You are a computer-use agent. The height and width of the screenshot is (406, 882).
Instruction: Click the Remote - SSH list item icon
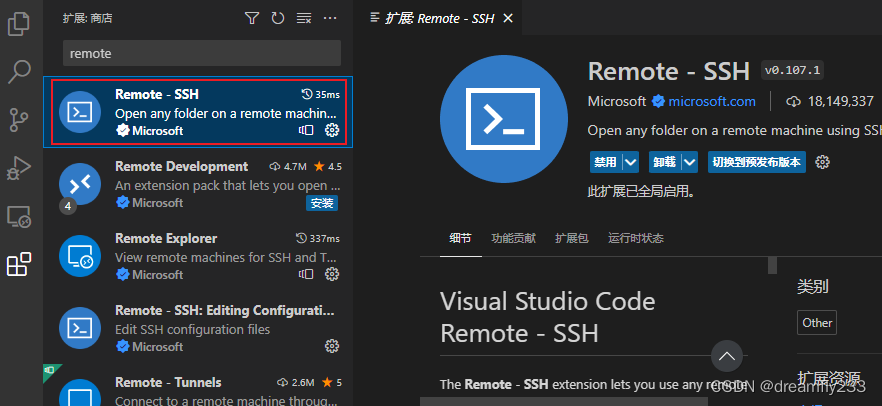80,112
